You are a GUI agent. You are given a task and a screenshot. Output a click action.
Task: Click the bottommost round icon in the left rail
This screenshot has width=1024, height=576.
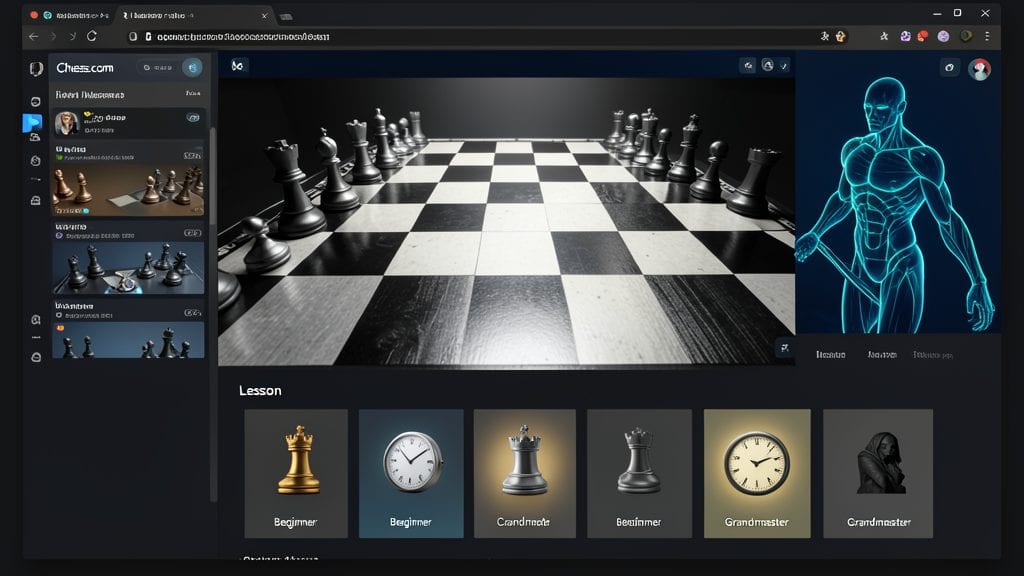[x=36, y=357]
